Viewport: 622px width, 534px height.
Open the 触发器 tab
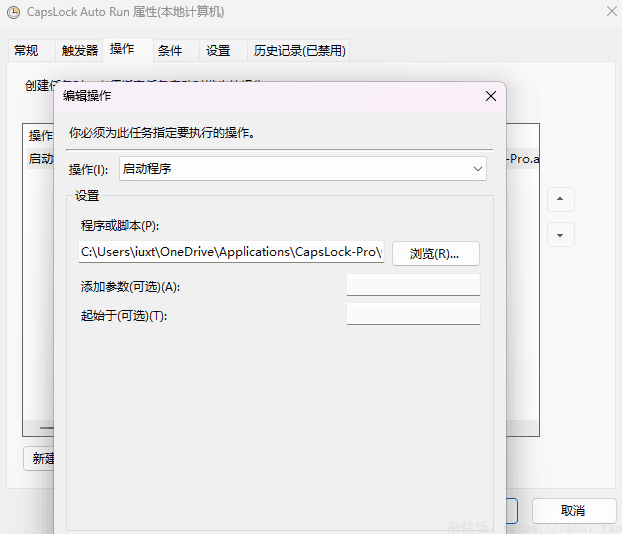[79, 51]
